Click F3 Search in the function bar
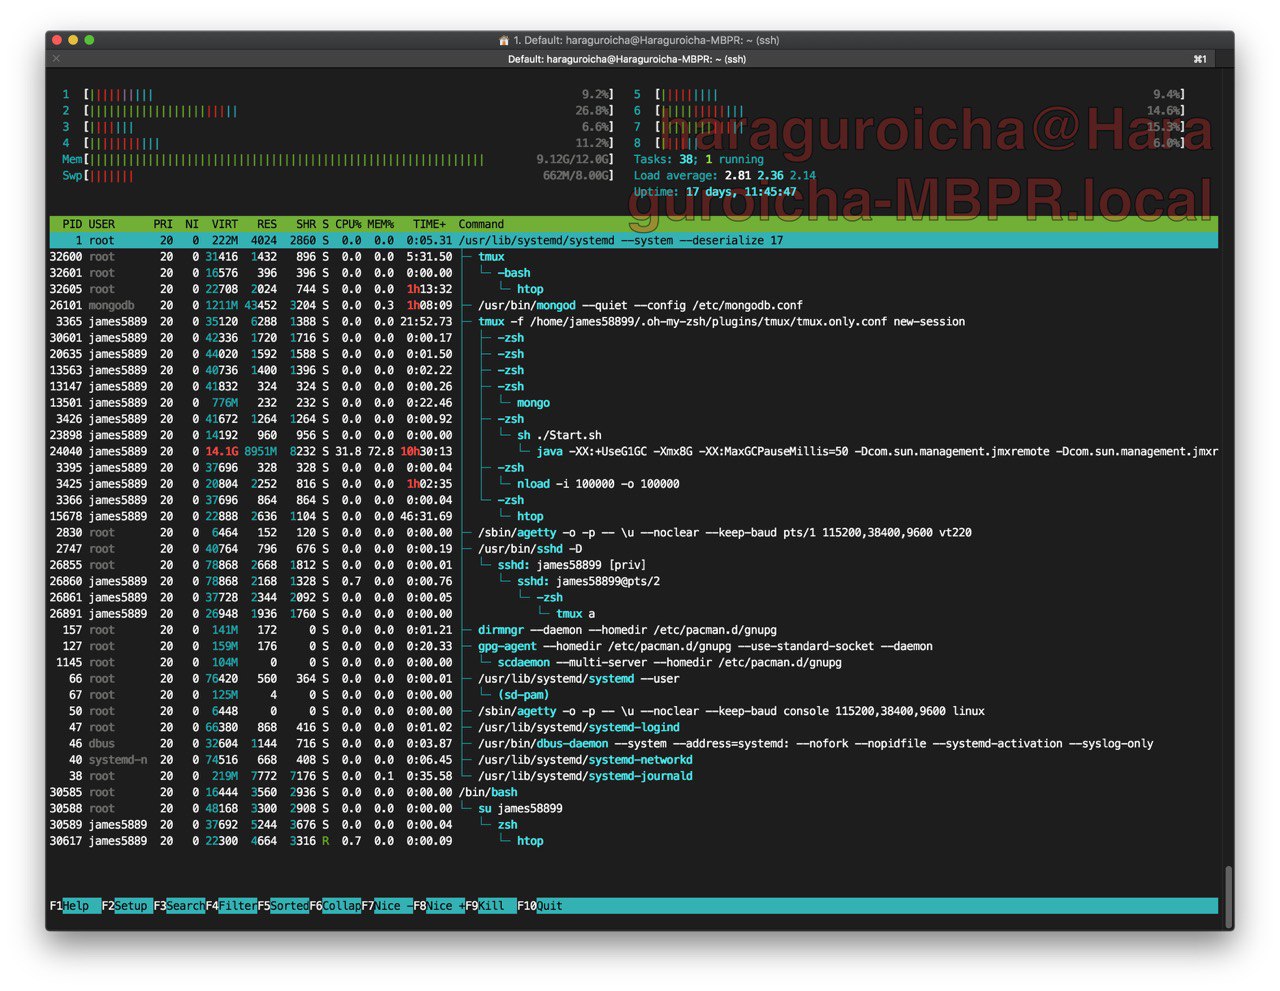 [x=179, y=906]
